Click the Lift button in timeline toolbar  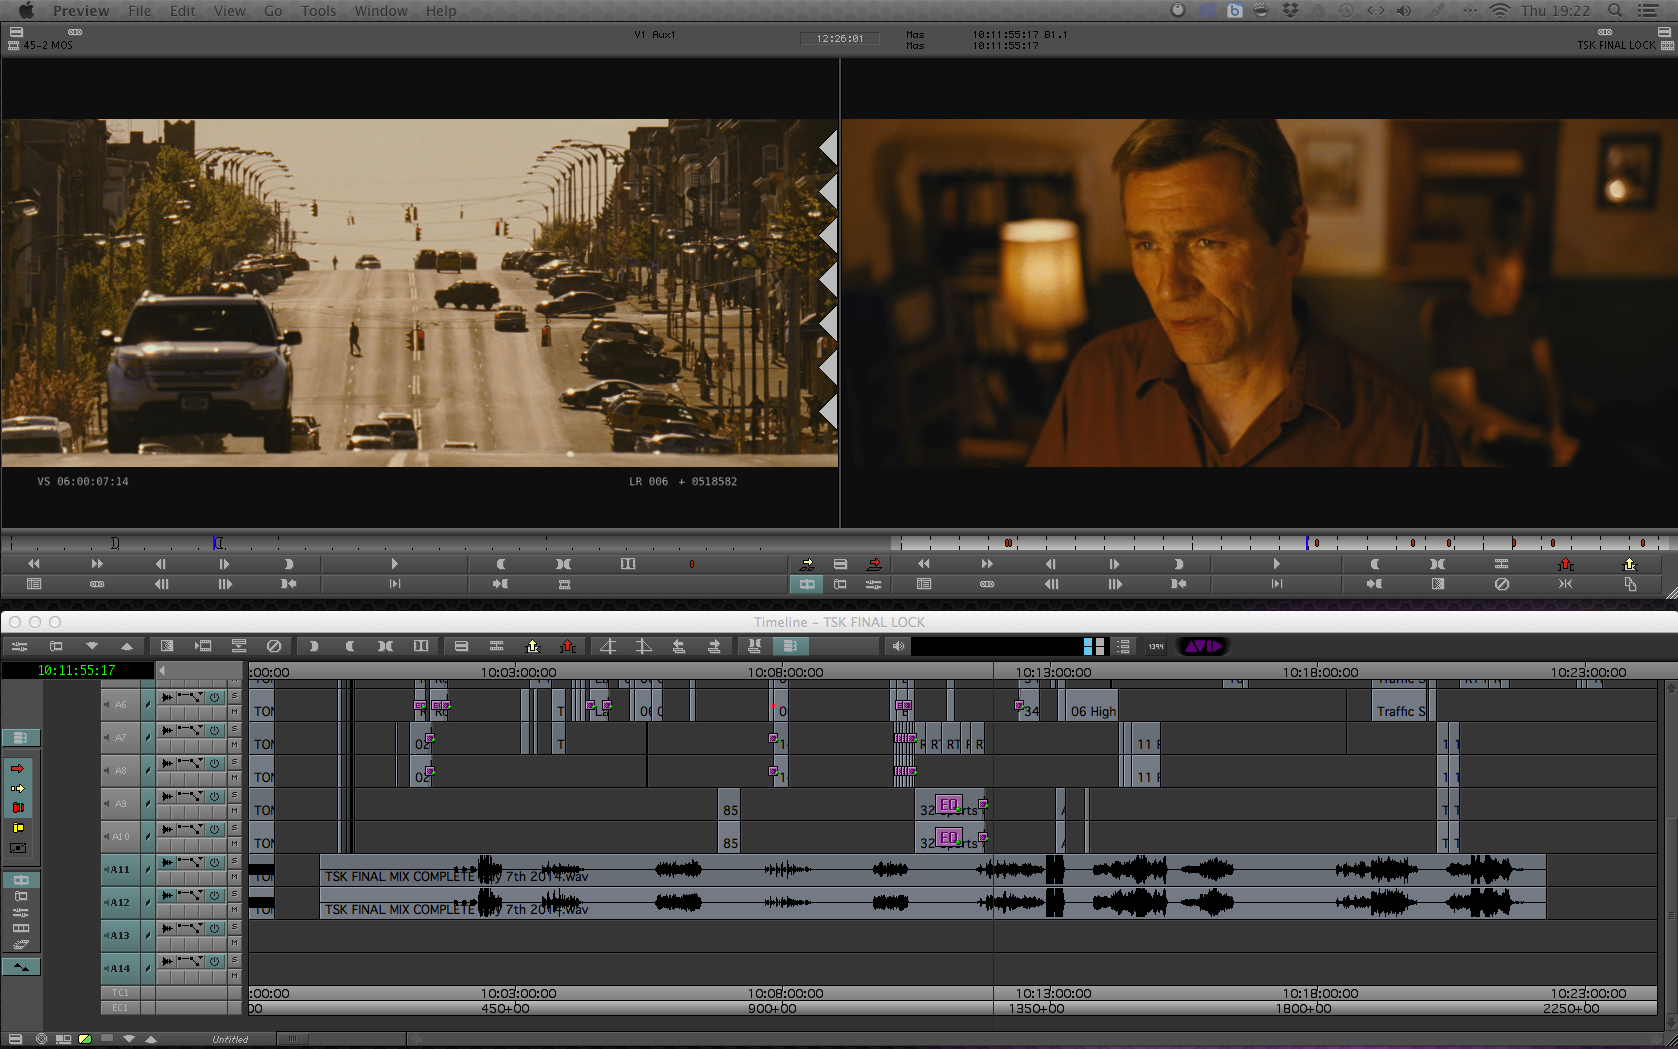[x=533, y=646]
